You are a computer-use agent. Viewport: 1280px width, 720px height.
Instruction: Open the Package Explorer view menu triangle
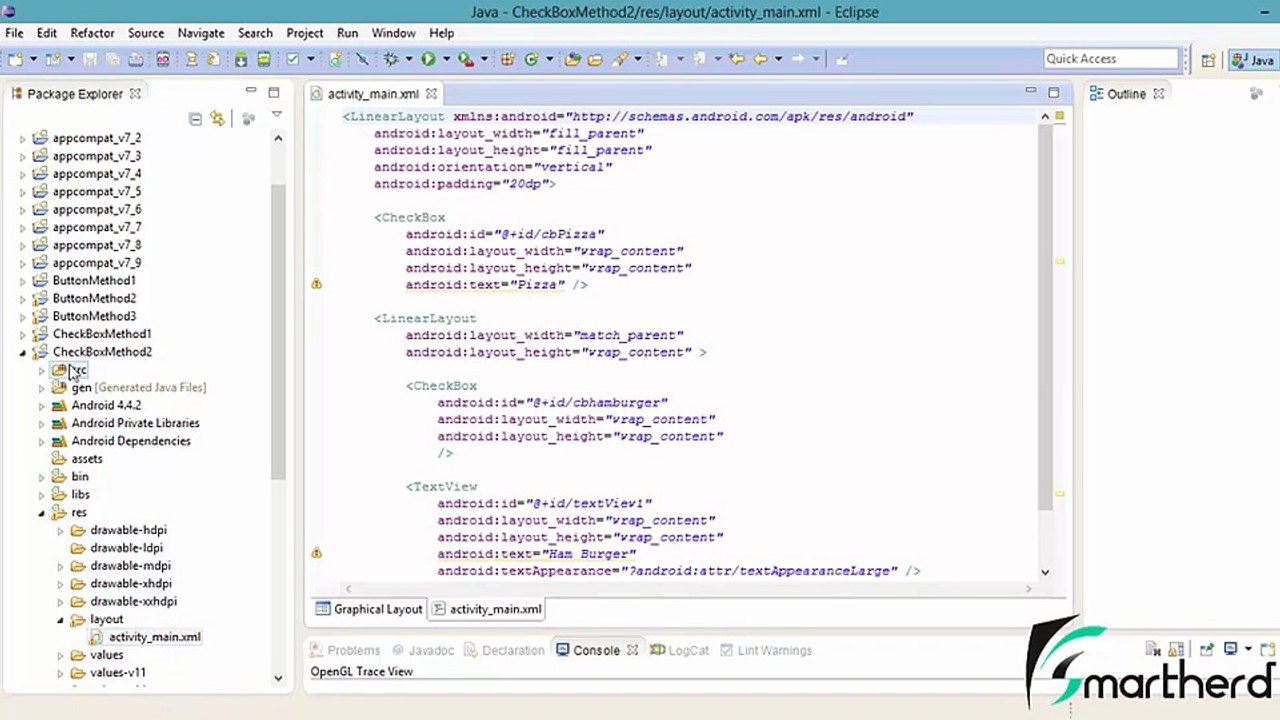click(277, 116)
